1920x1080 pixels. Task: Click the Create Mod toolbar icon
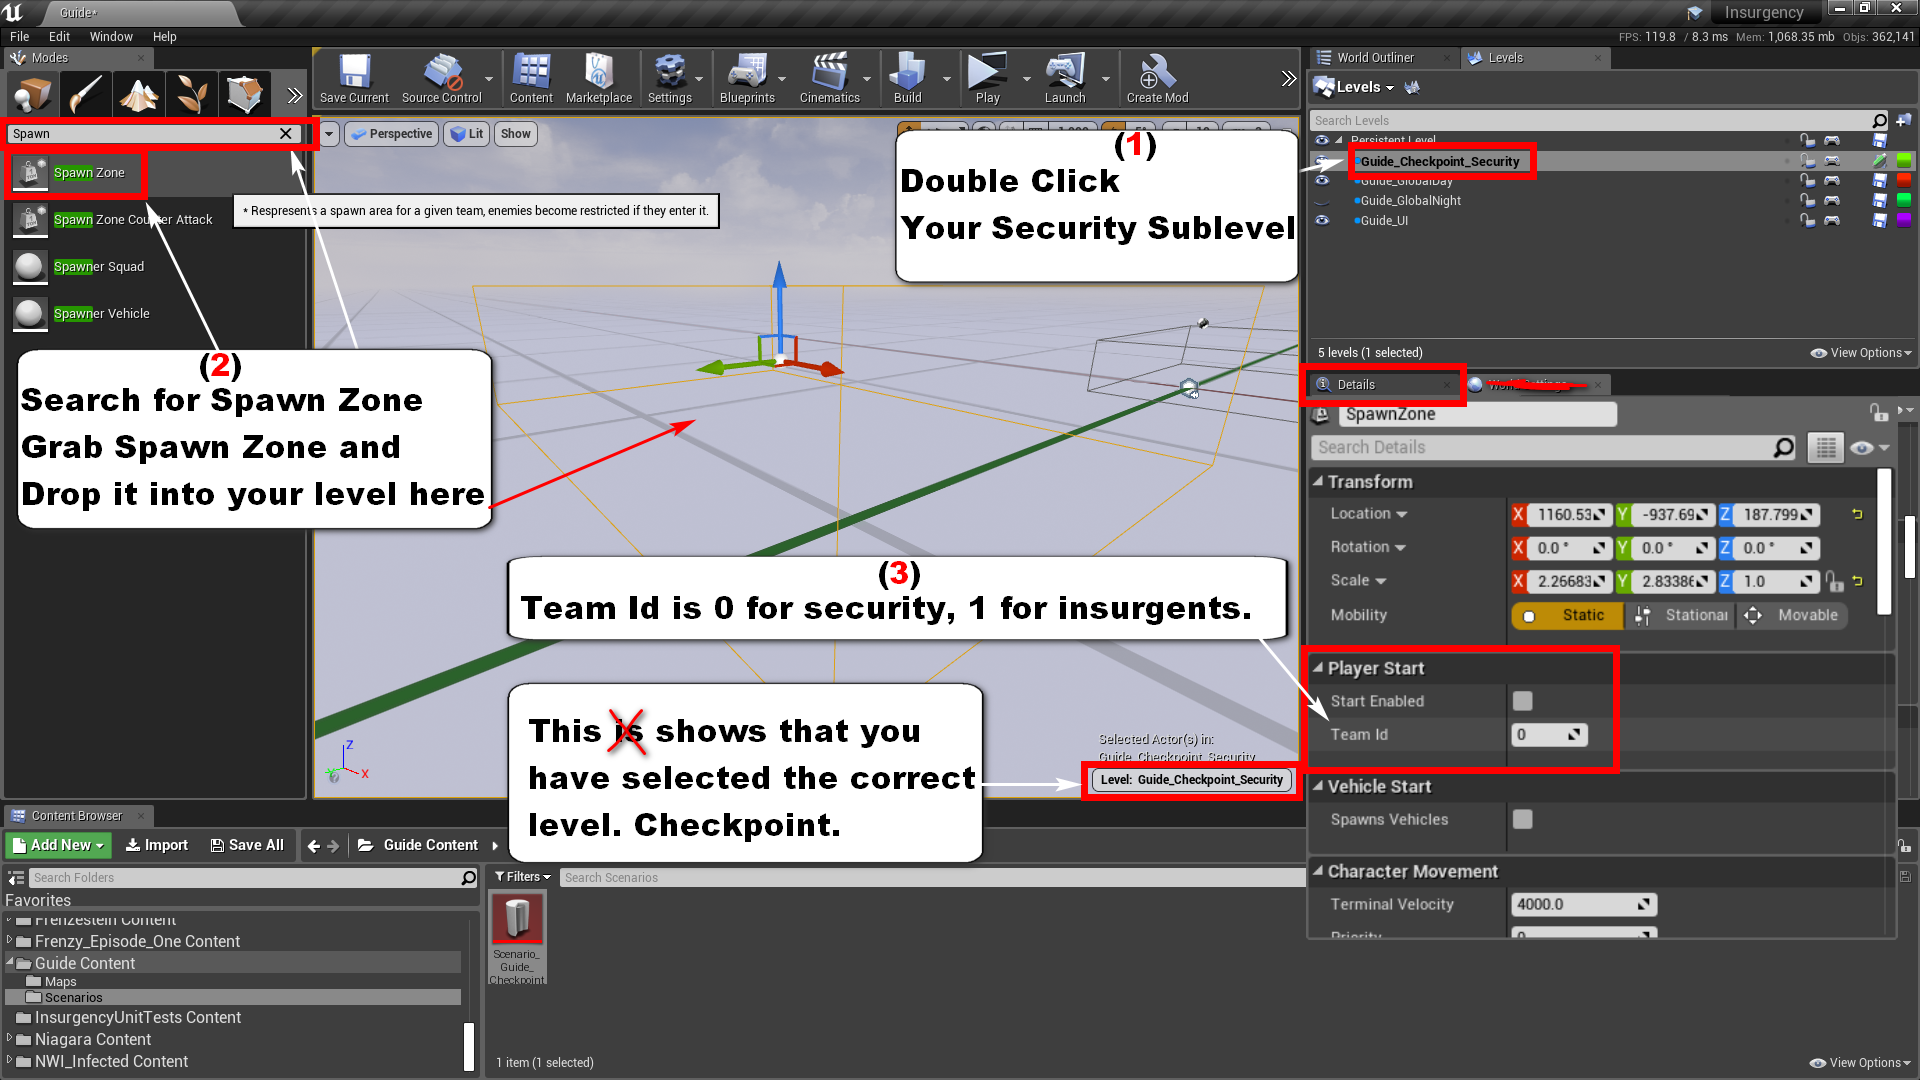pos(1157,79)
